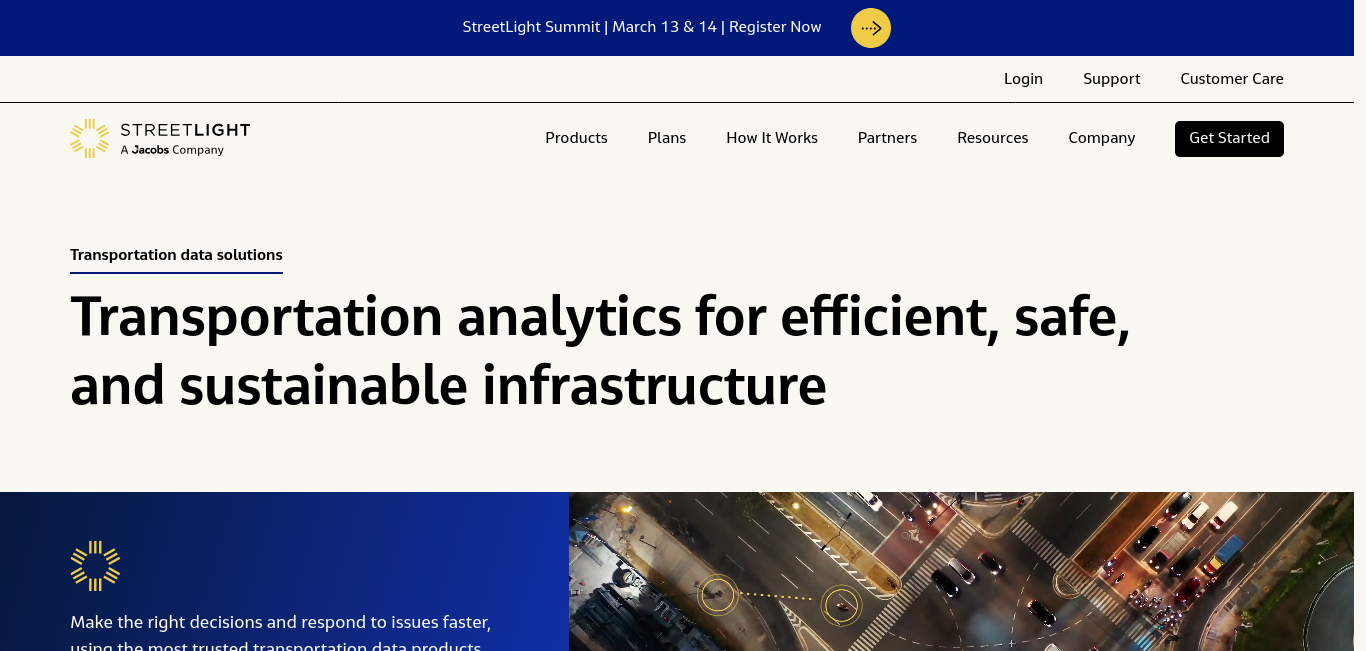Open the Company menu
The image size is (1366, 651).
[x=1102, y=138]
